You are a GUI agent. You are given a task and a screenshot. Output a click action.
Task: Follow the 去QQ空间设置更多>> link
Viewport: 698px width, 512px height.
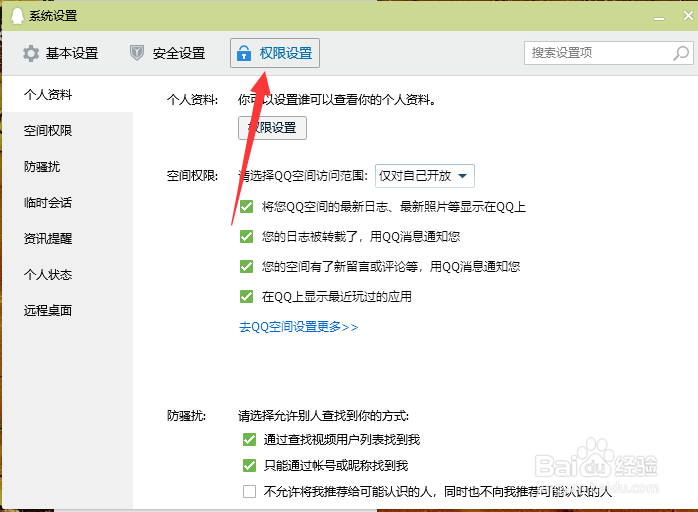[x=298, y=327]
